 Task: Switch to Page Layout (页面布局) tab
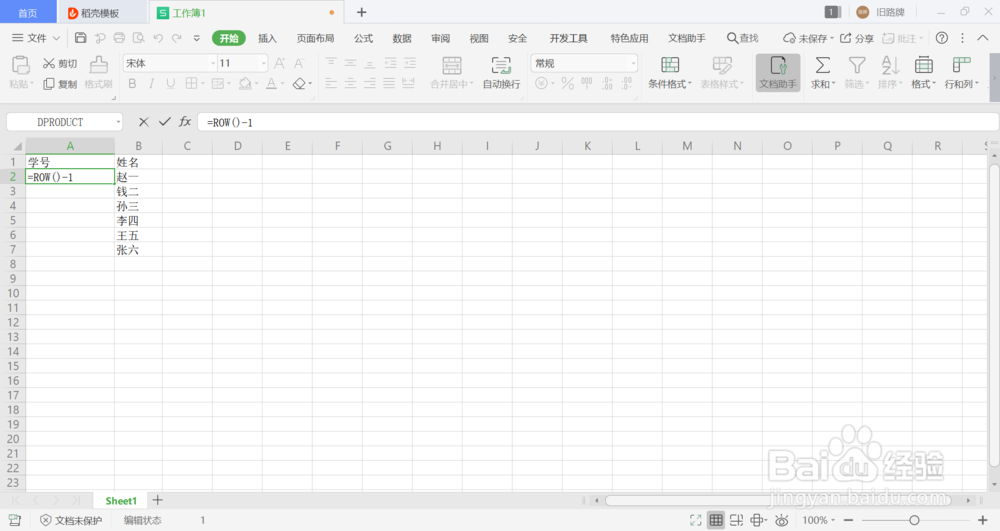[315, 38]
